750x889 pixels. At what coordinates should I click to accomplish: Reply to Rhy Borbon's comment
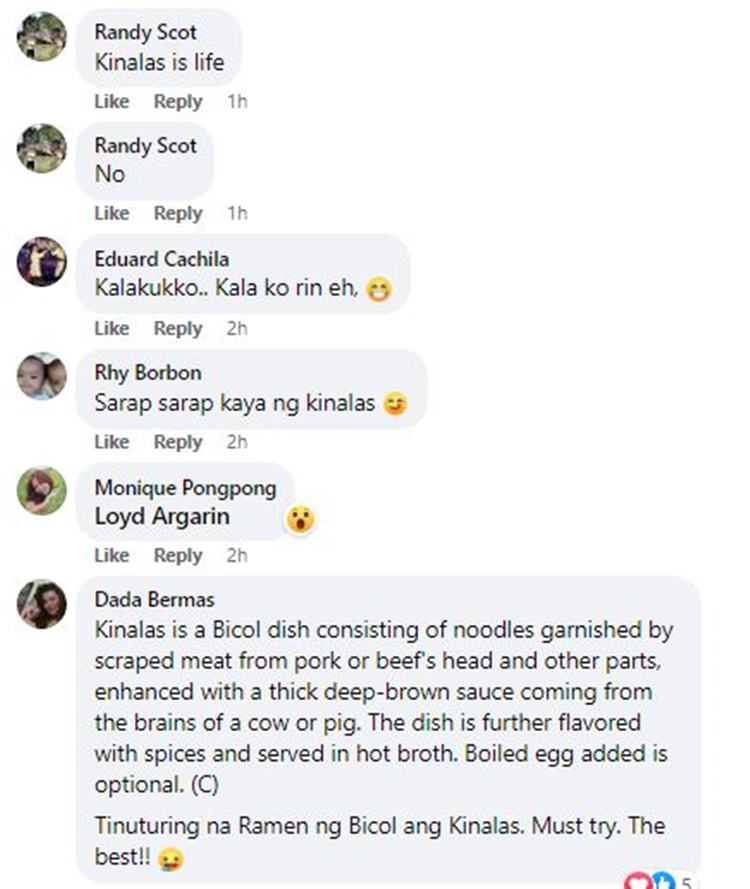click(178, 441)
